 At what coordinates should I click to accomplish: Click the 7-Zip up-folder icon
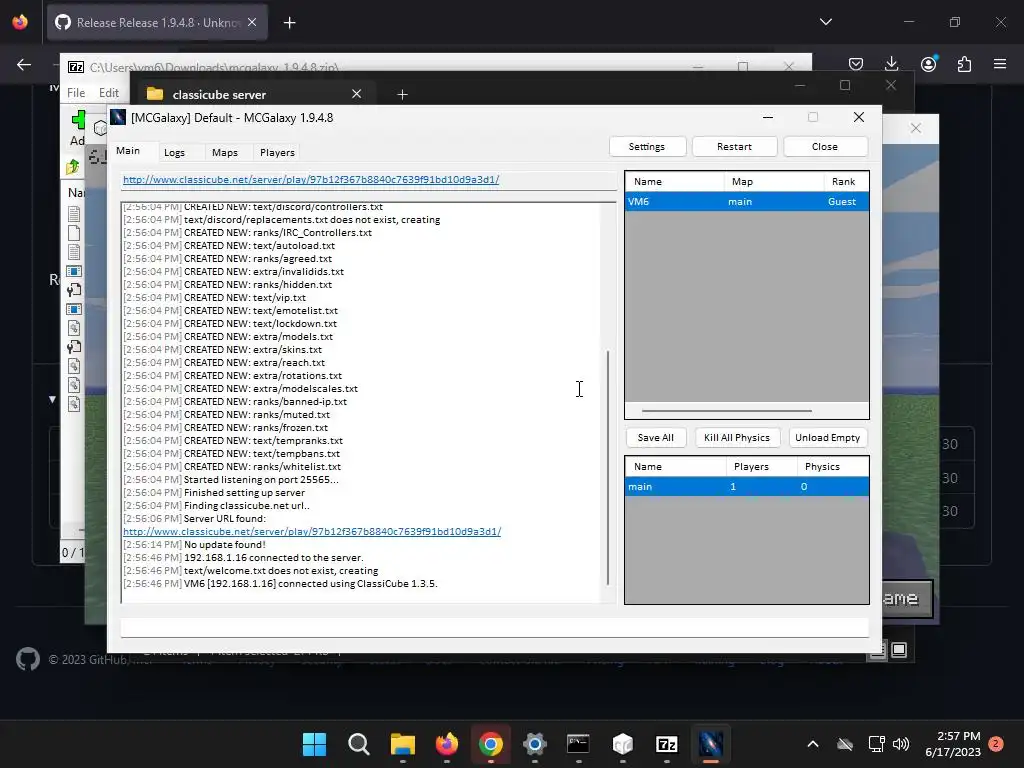pos(73,167)
